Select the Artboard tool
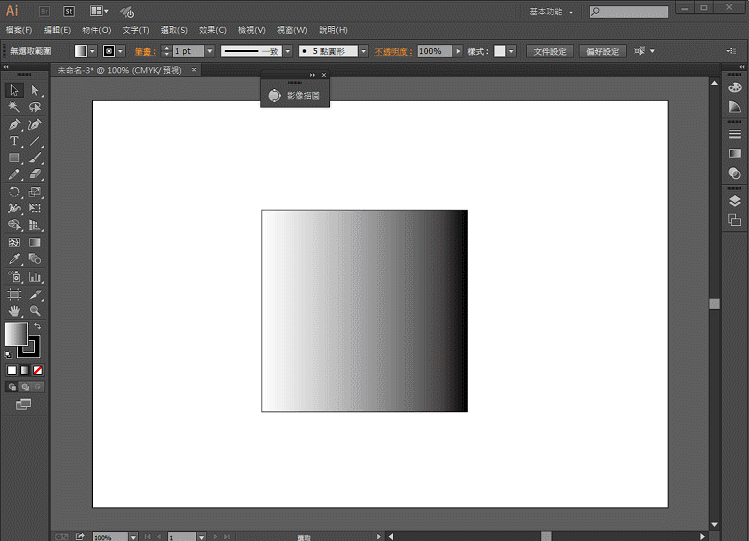This screenshot has height=541, width=749. (x=14, y=294)
